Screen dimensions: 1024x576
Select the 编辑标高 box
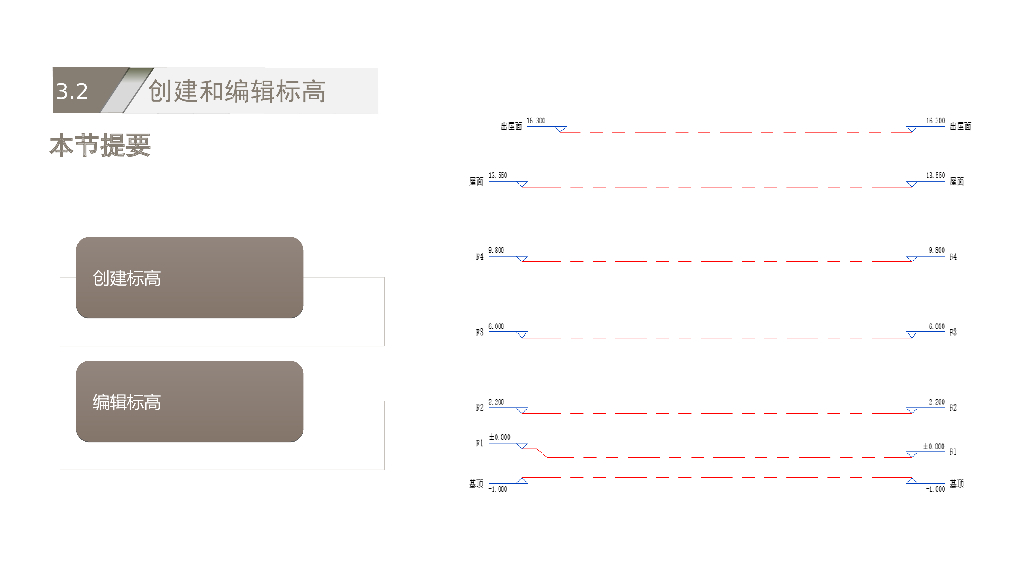(x=189, y=402)
